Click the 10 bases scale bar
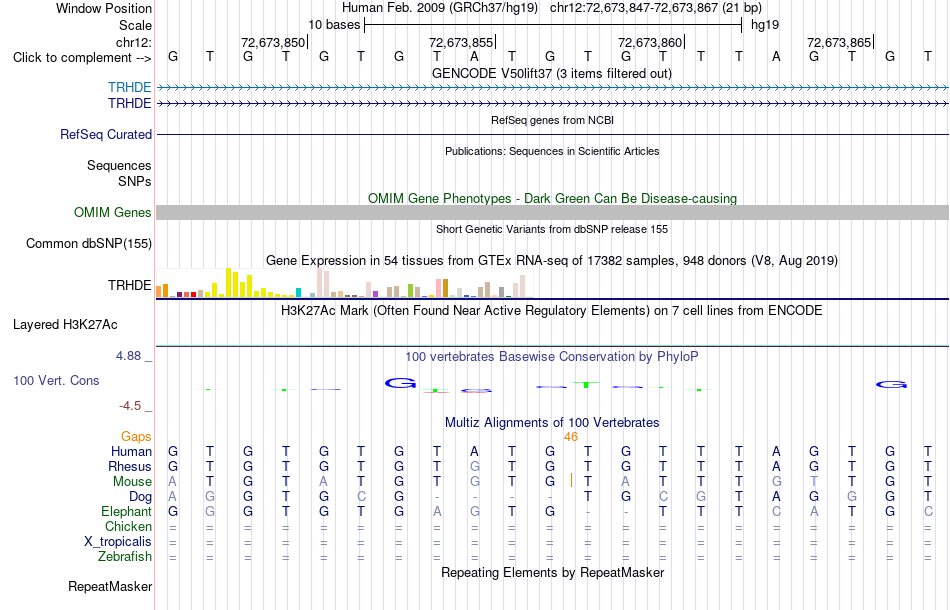Viewport: 950px width, 610px height. [553, 25]
